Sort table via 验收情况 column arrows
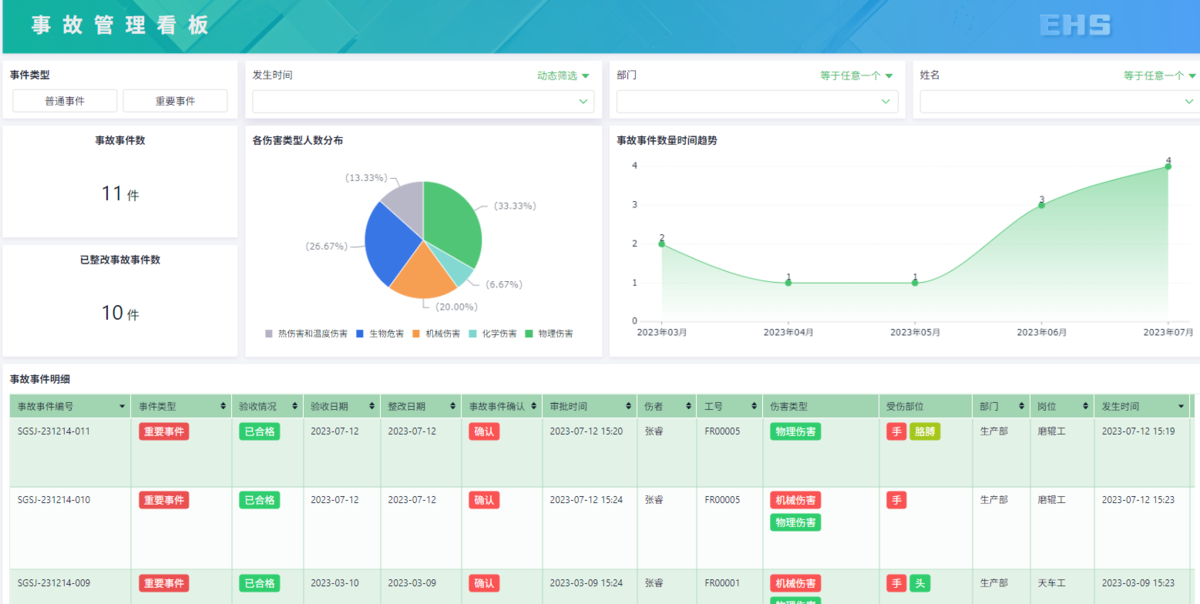This screenshot has height=604, width=1200. (295, 407)
